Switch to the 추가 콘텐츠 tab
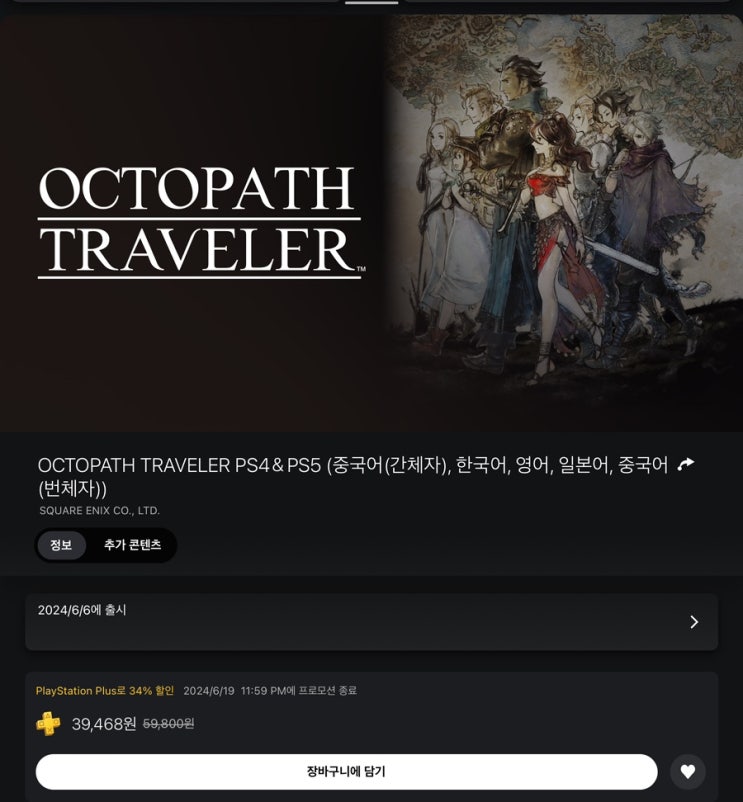The width and height of the screenshot is (743, 802). click(132, 545)
